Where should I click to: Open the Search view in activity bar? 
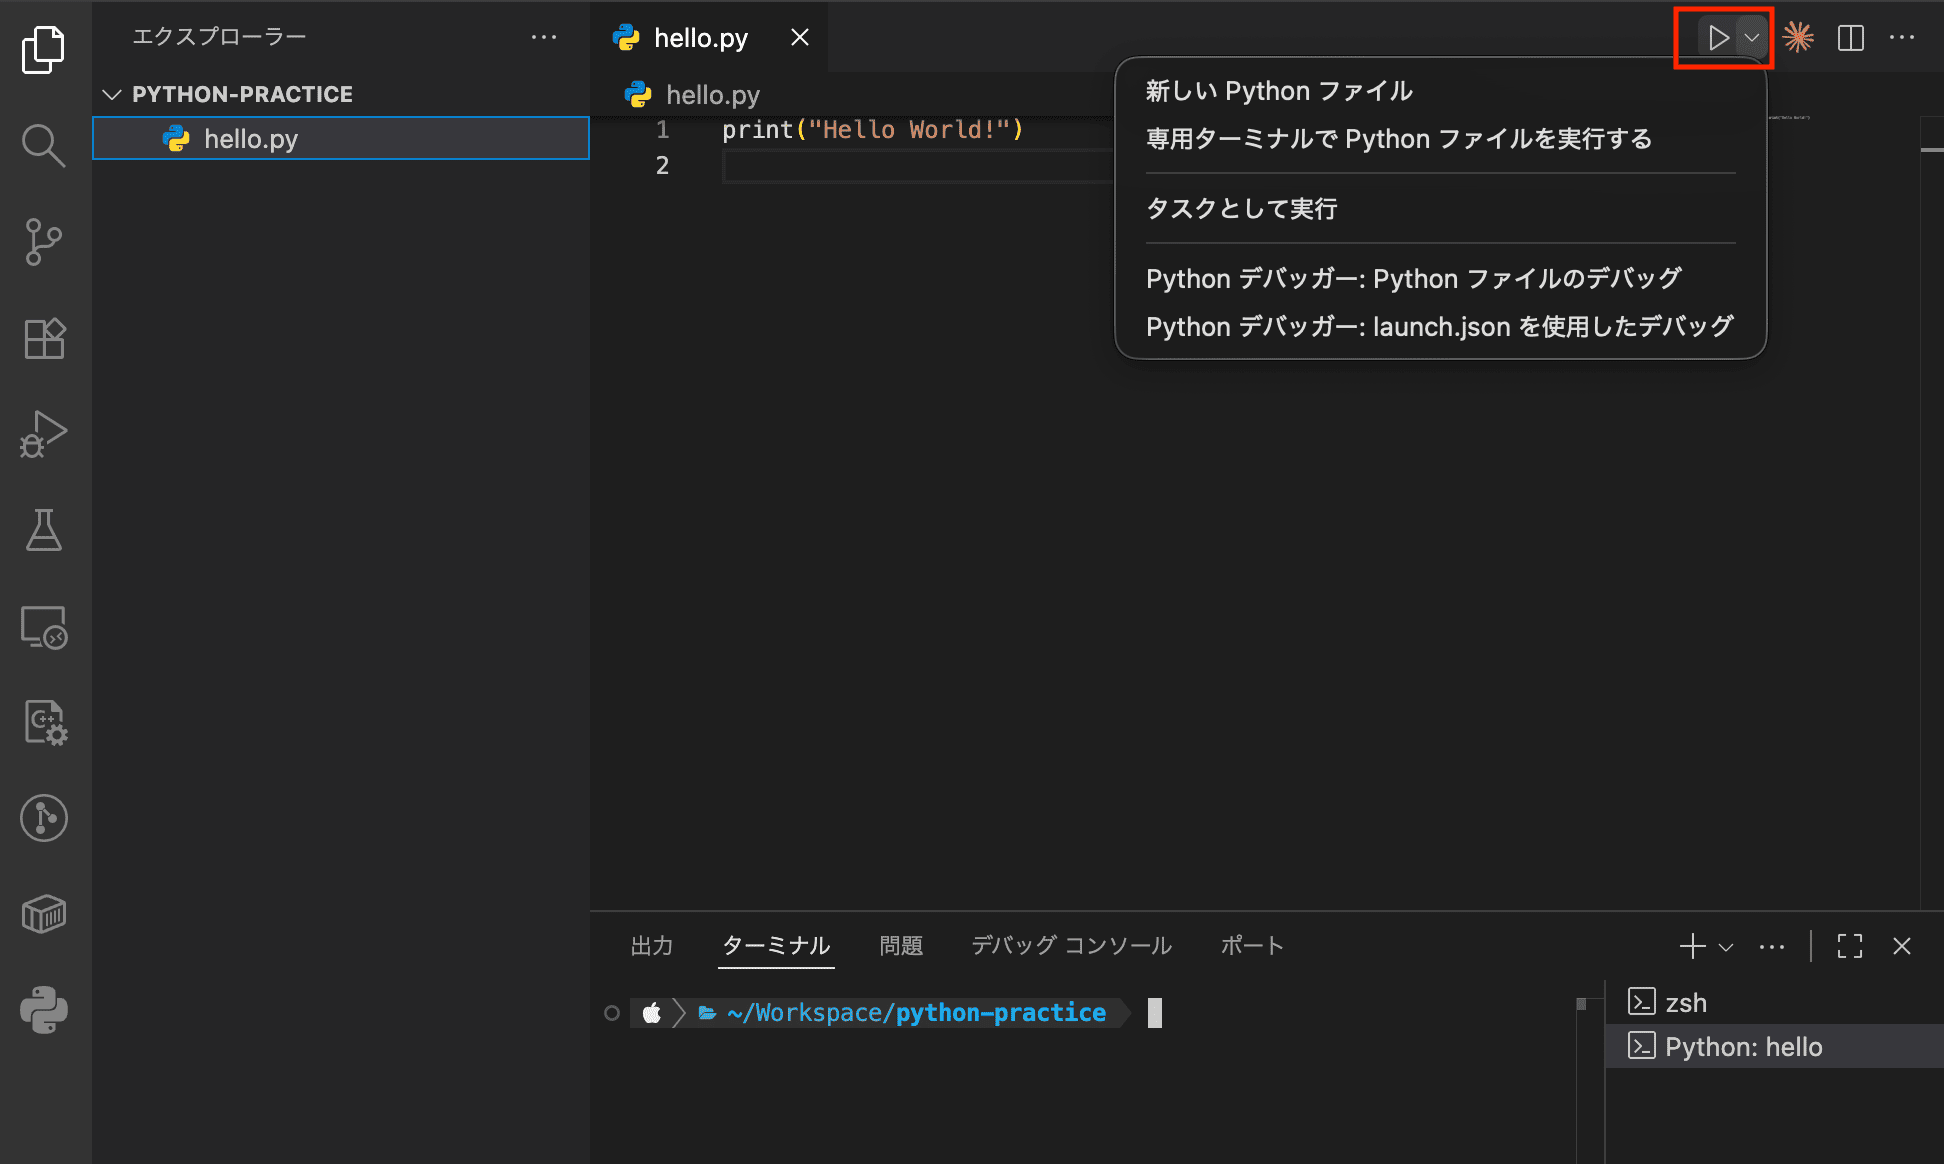tap(43, 146)
